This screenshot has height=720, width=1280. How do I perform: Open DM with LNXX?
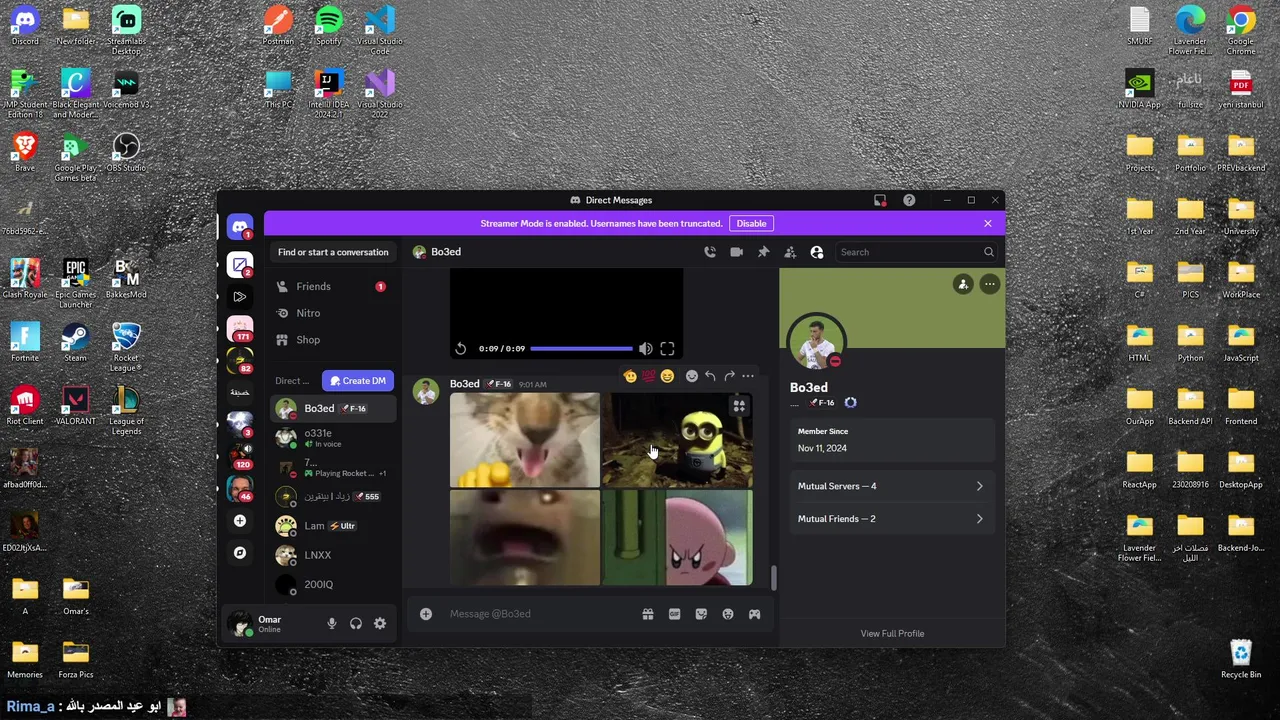pyautogui.click(x=332, y=555)
